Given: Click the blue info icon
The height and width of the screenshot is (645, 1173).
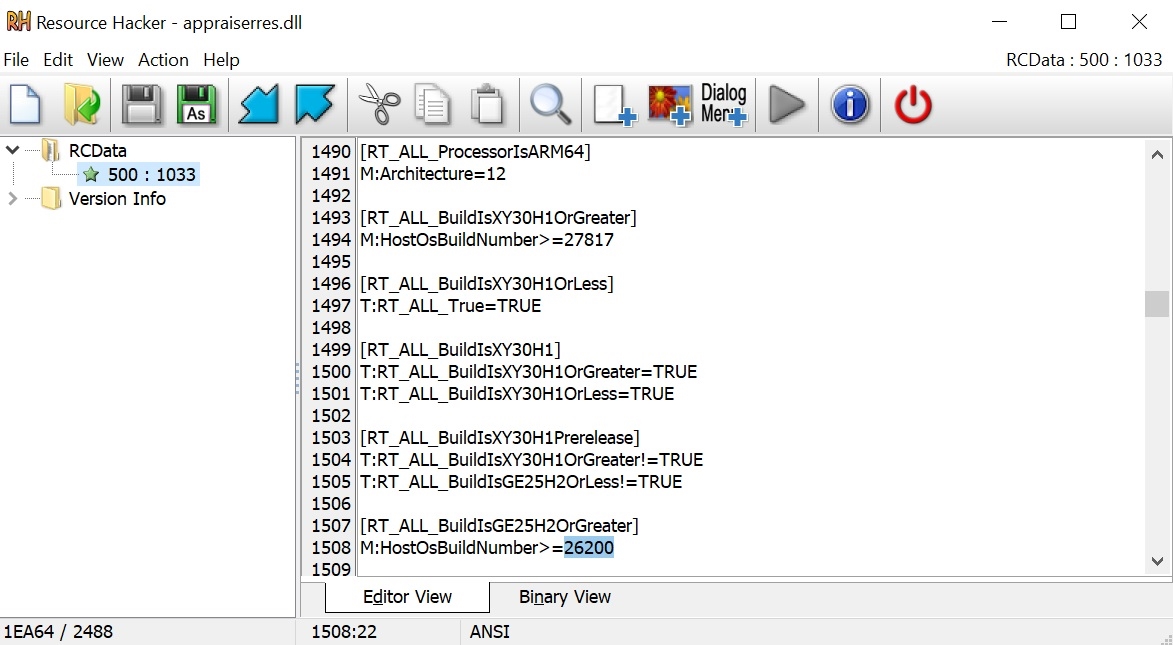Looking at the screenshot, I should (x=850, y=105).
